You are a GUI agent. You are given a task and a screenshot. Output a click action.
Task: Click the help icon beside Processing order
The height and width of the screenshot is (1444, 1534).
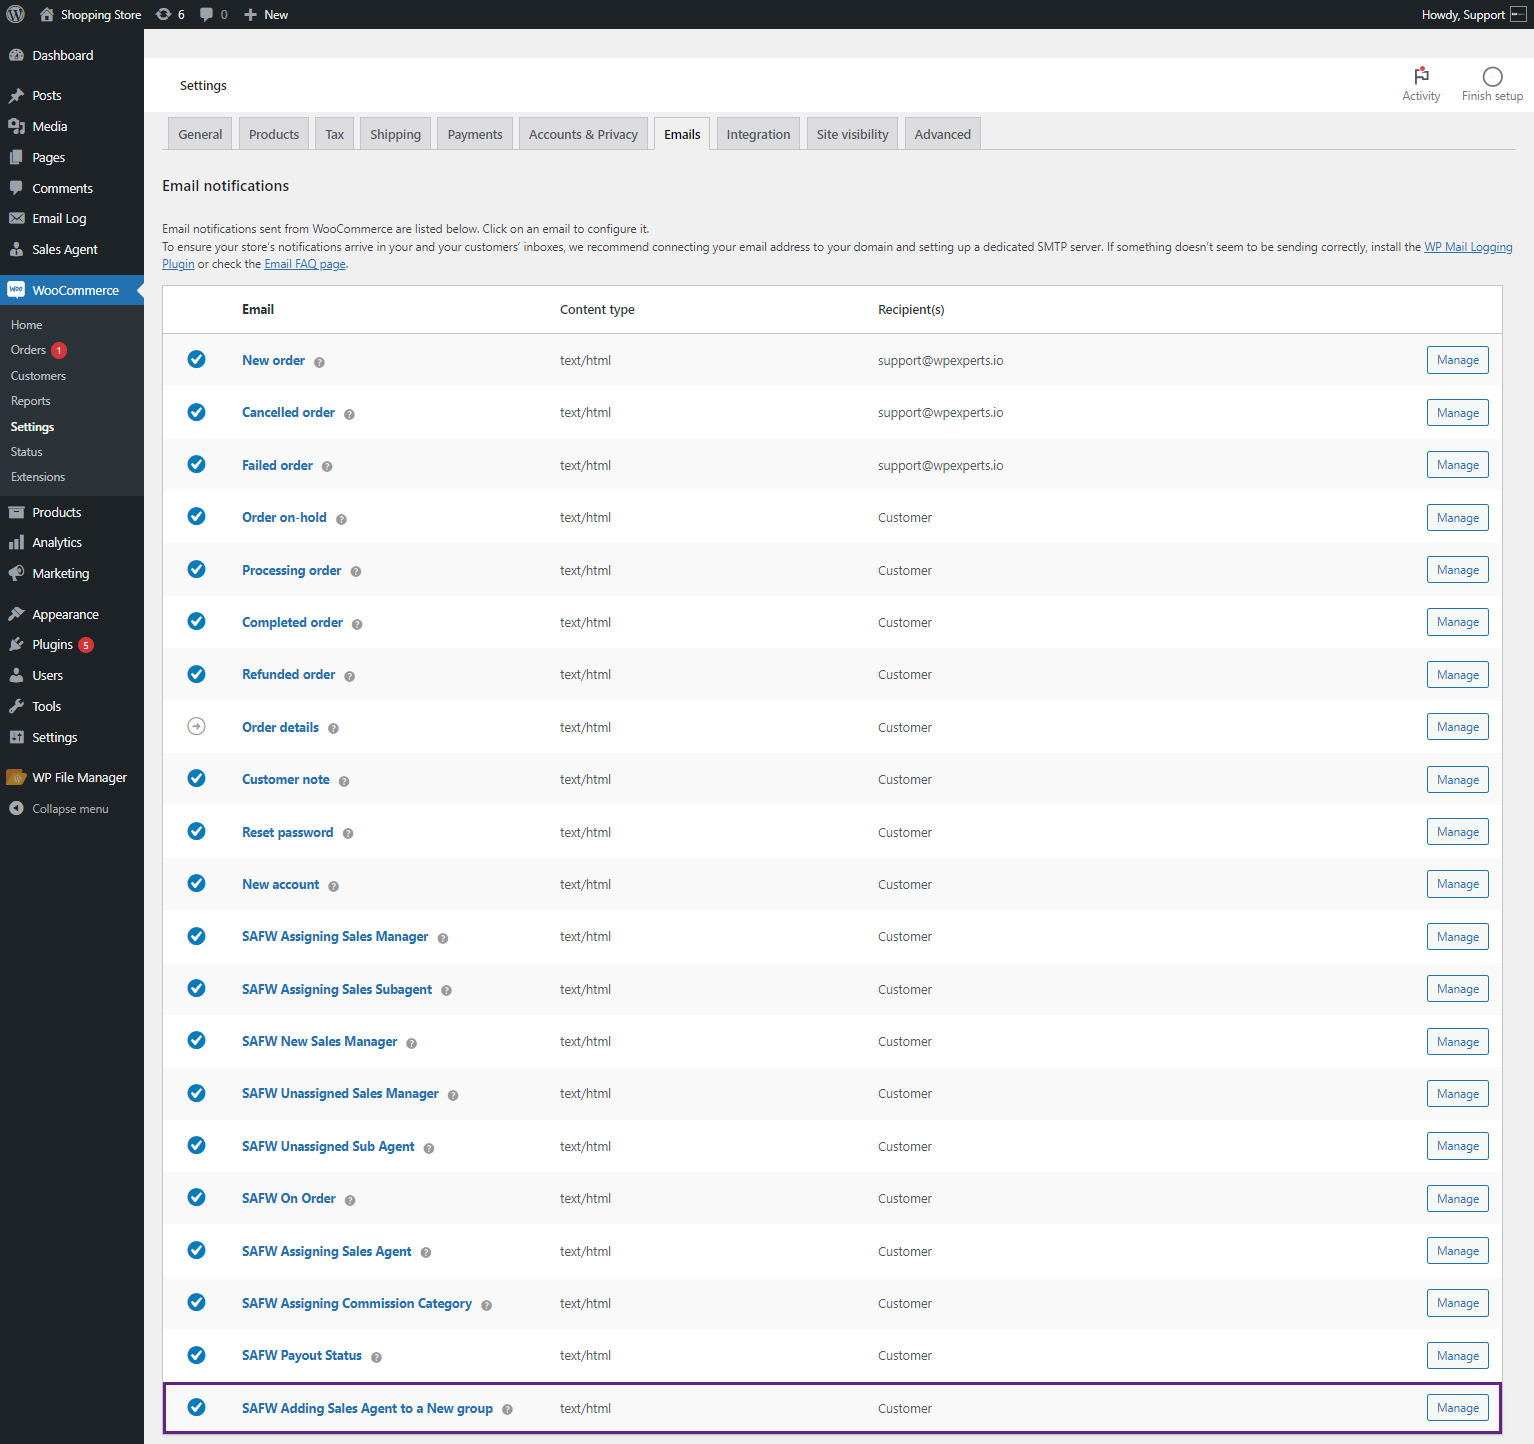coord(356,572)
